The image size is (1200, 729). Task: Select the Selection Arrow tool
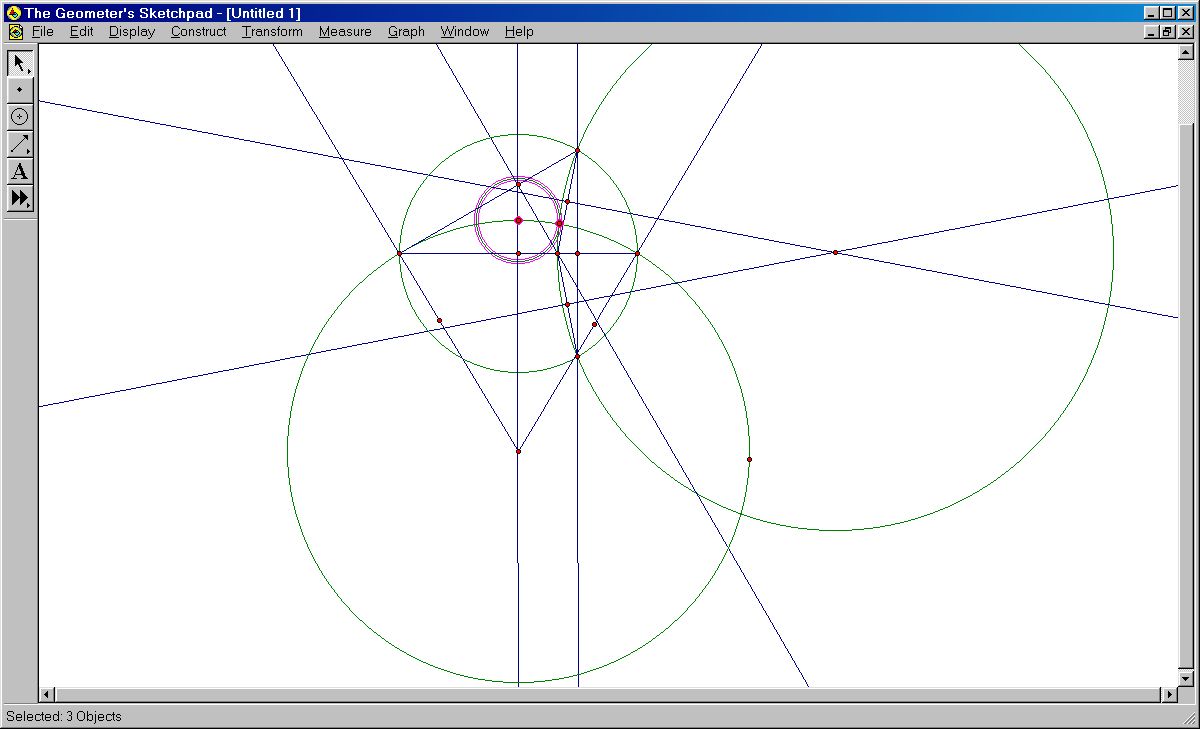20,63
